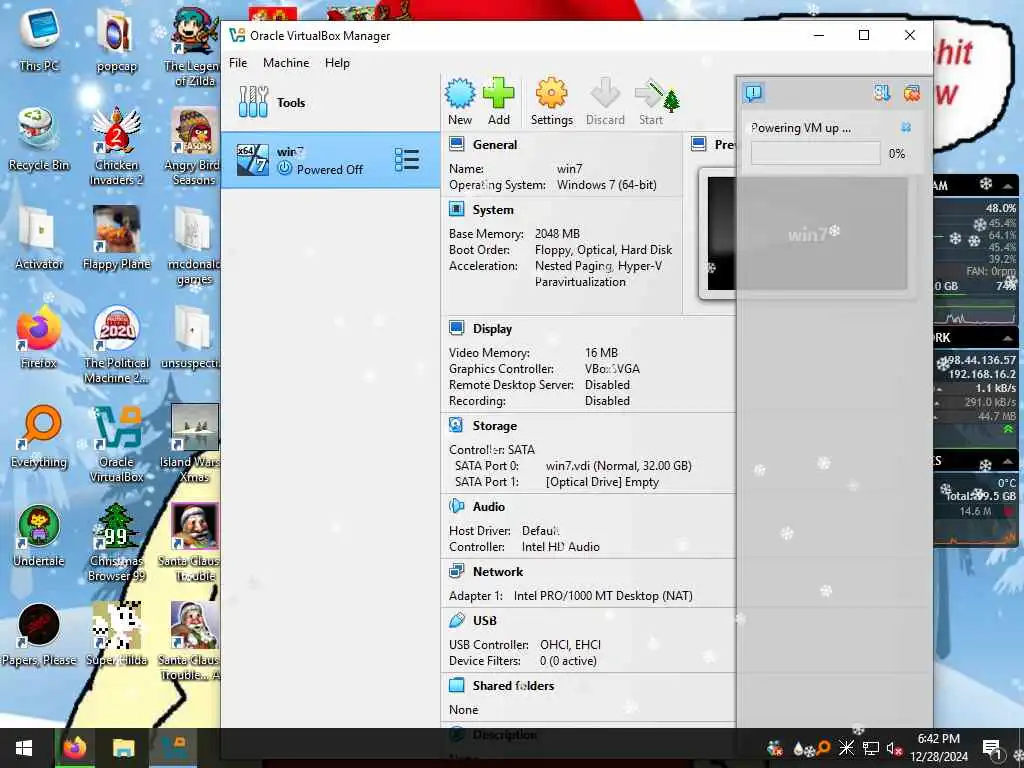1024x768 pixels.
Task: Click the Powering VM up progress bar
Action: (x=815, y=153)
